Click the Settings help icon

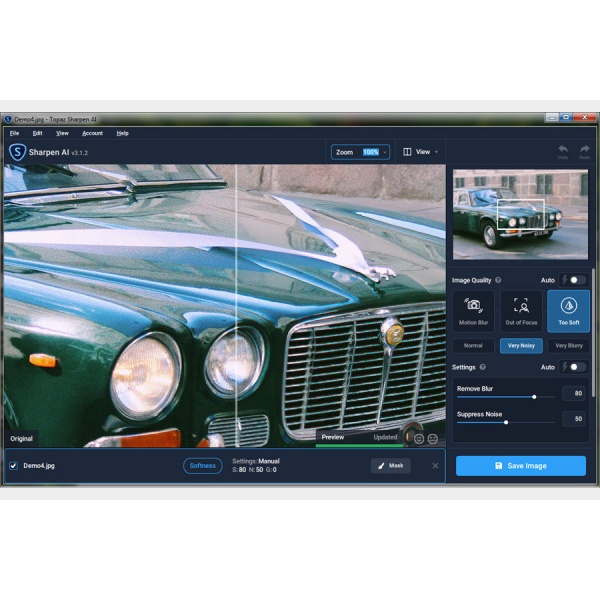click(x=483, y=367)
